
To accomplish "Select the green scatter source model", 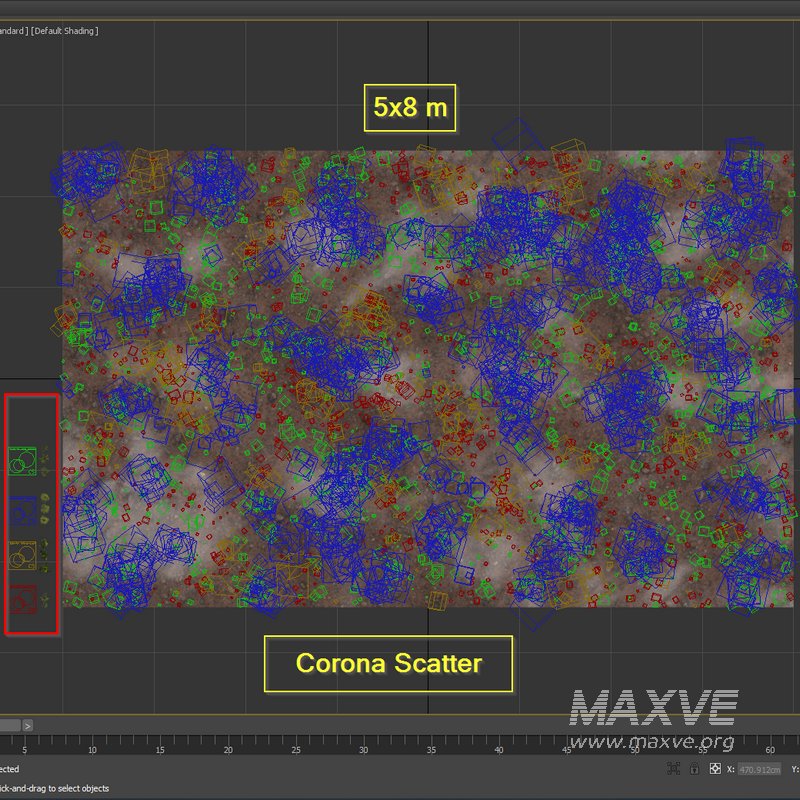I will click(22, 461).
